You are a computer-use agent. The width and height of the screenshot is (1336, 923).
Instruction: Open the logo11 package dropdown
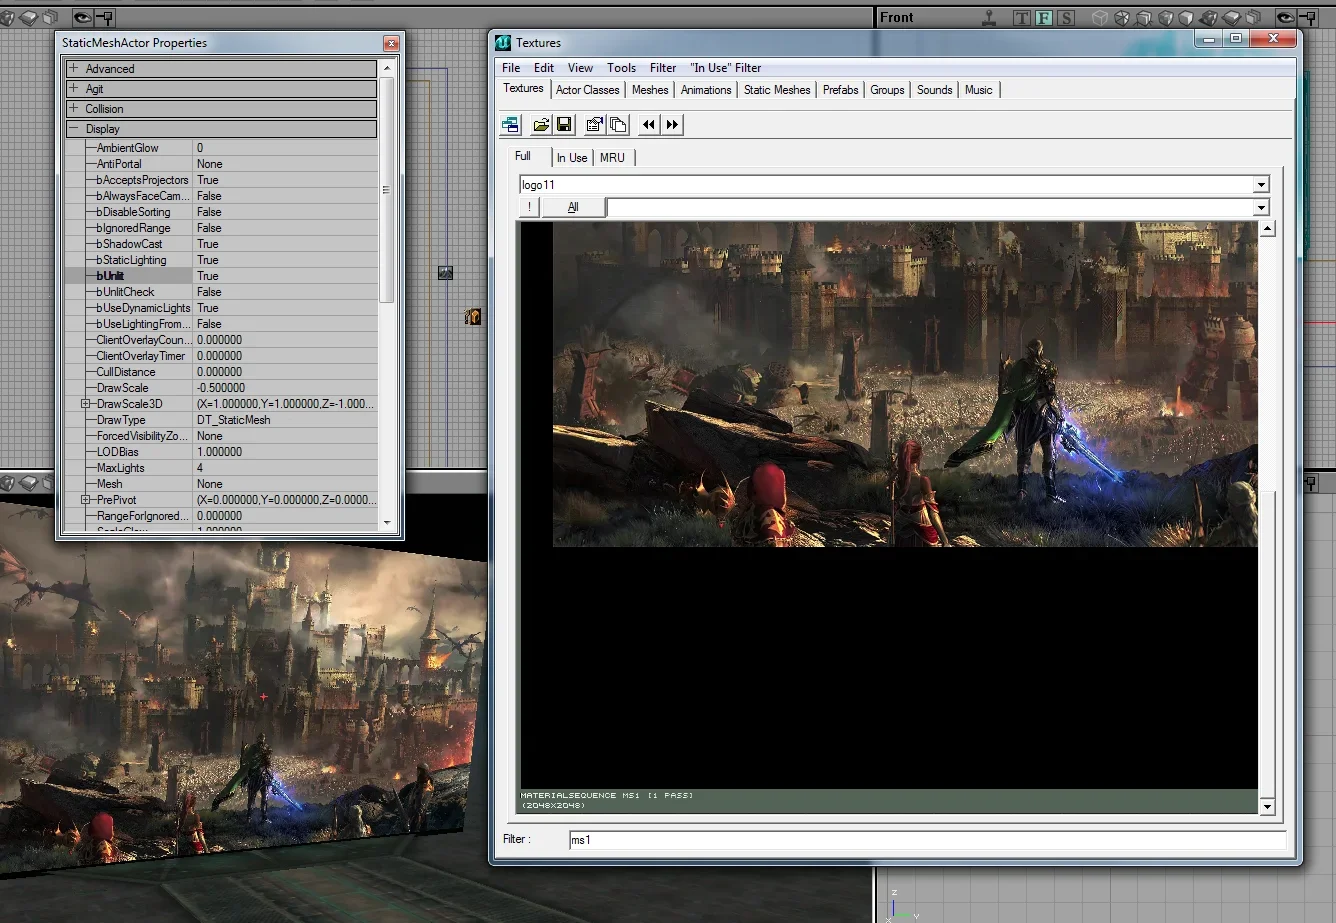pyautogui.click(x=1261, y=185)
